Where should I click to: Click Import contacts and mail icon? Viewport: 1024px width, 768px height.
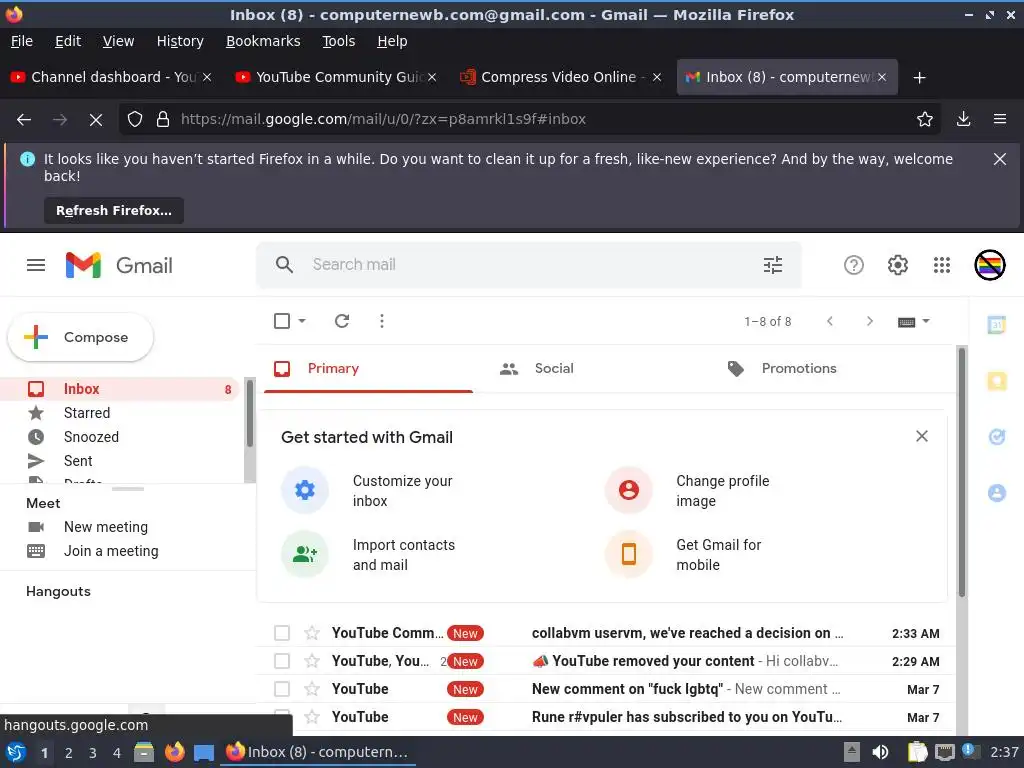click(x=304, y=554)
